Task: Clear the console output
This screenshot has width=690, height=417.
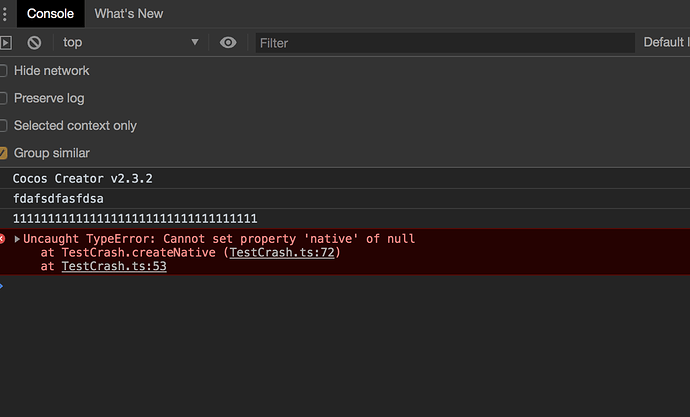Action: pos(34,42)
